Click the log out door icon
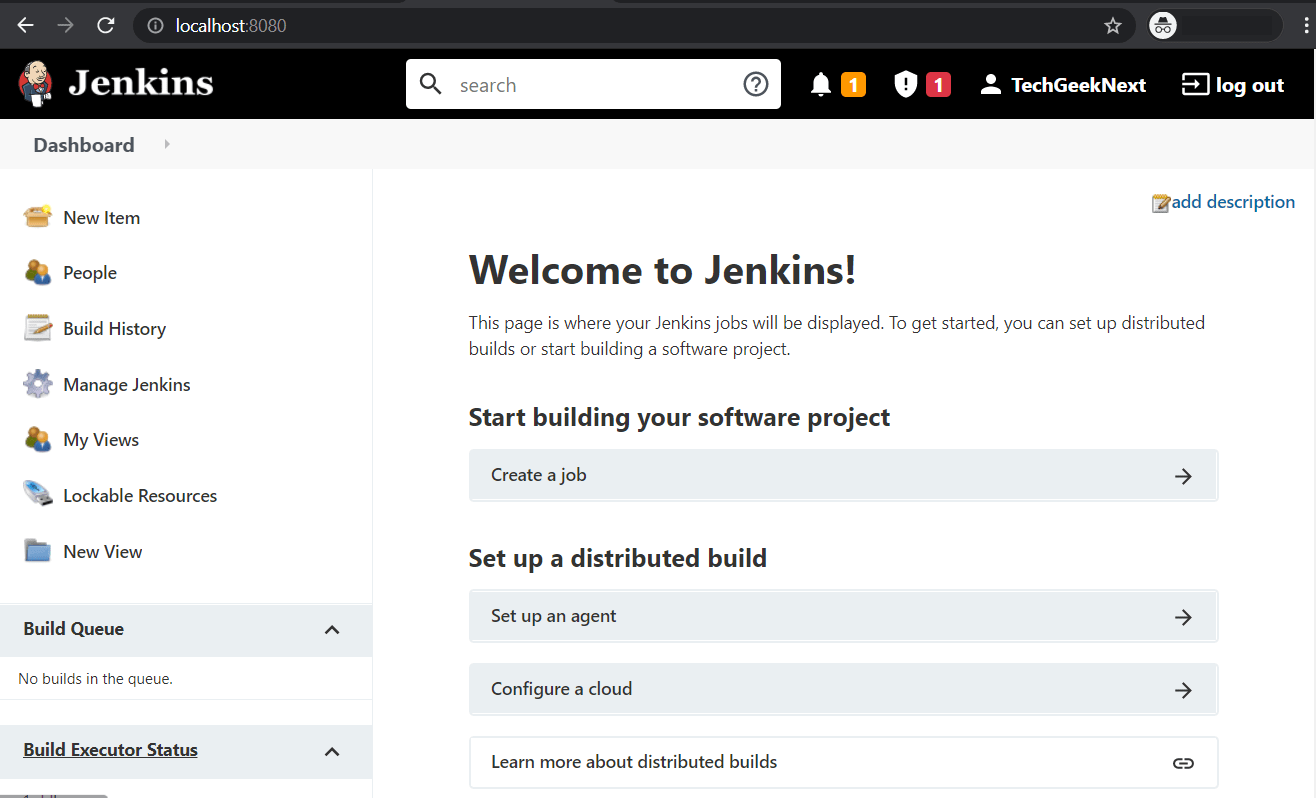 pos(1195,85)
